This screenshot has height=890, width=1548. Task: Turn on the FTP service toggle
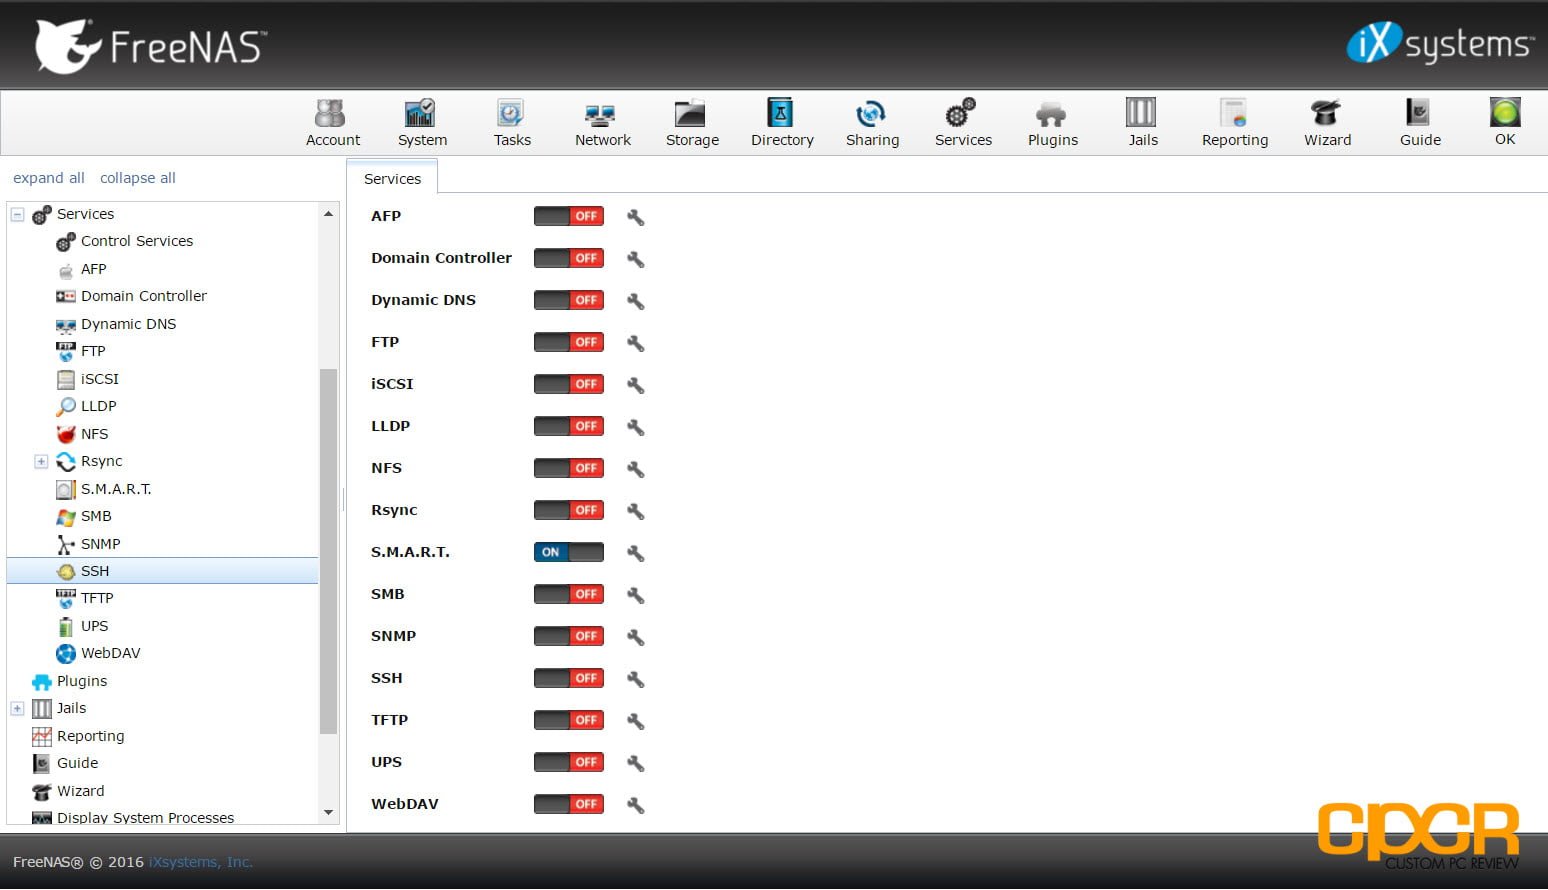click(x=569, y=342)
